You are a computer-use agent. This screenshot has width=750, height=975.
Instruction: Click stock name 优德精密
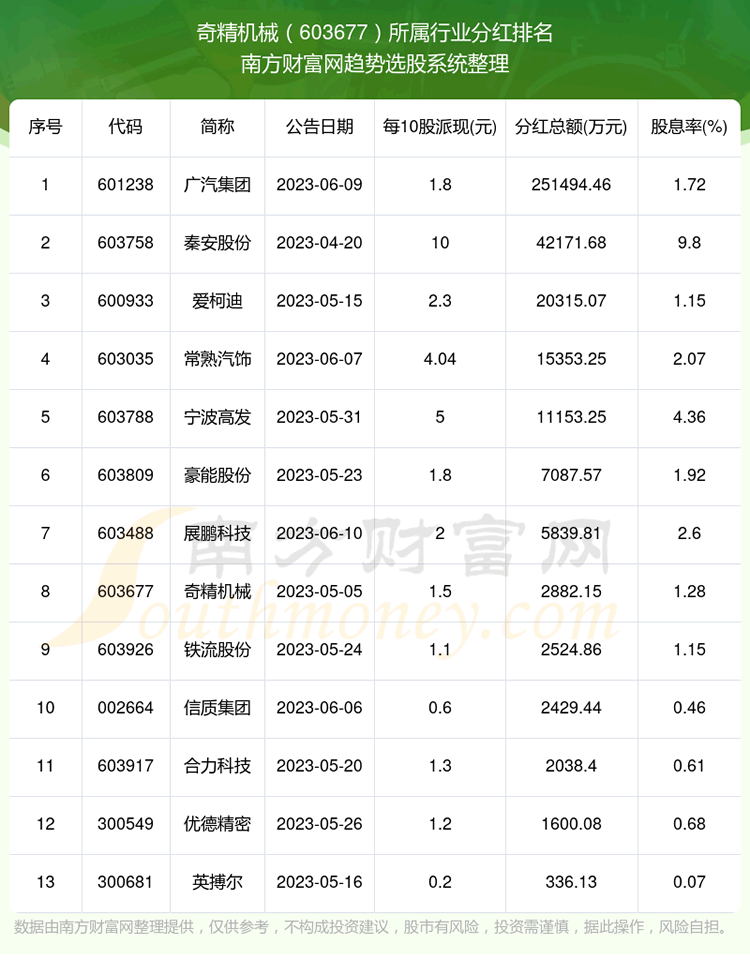coord(217,824)
